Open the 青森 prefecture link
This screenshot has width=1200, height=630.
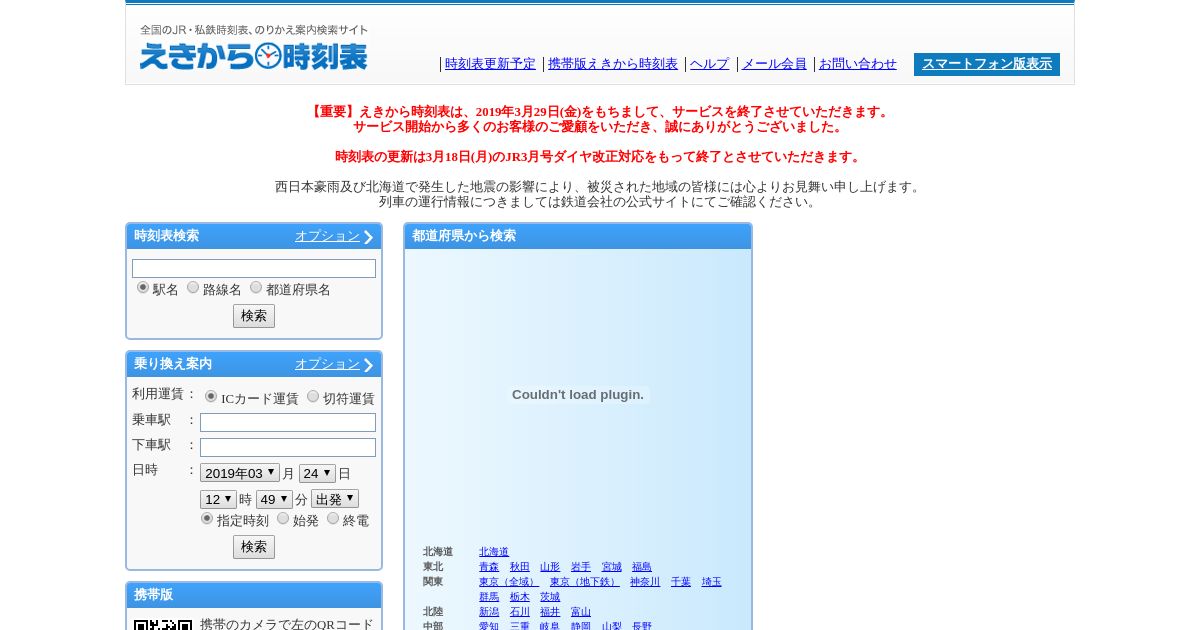click(x=489, y=567)
